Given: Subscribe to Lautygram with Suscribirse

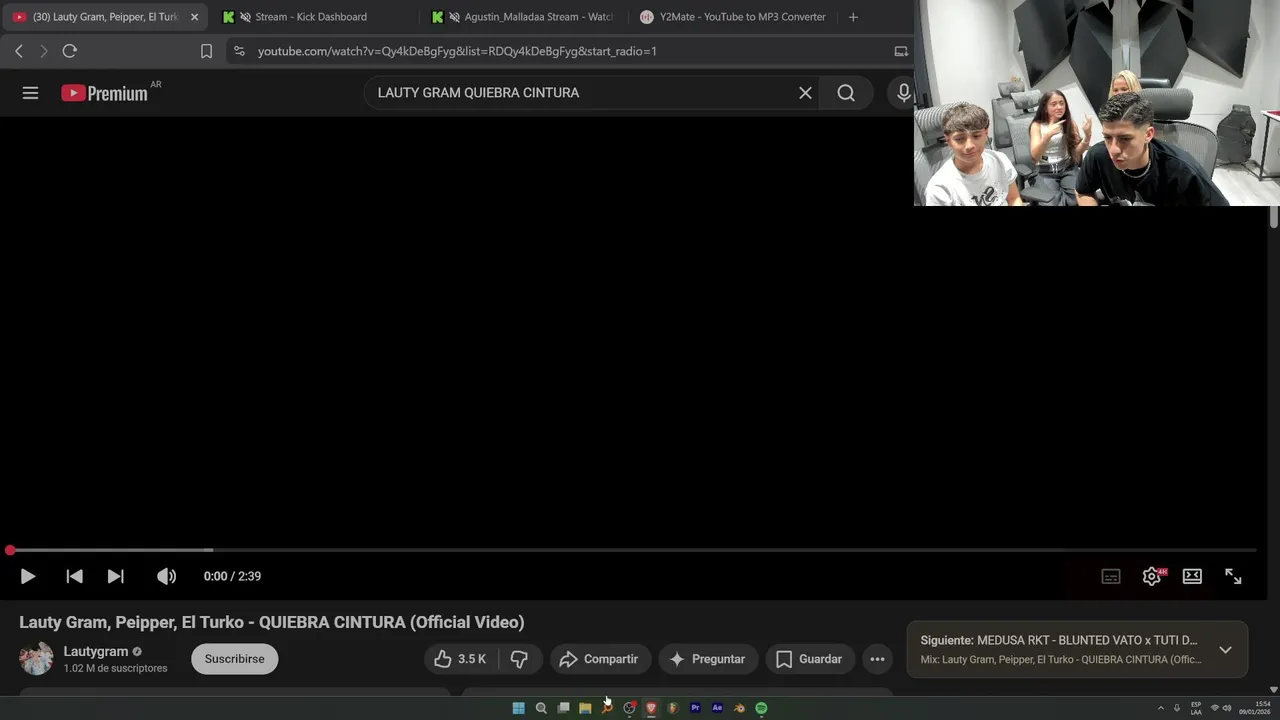Looking at the screenshot, I should pyautogui.click(x=235, y=659).
